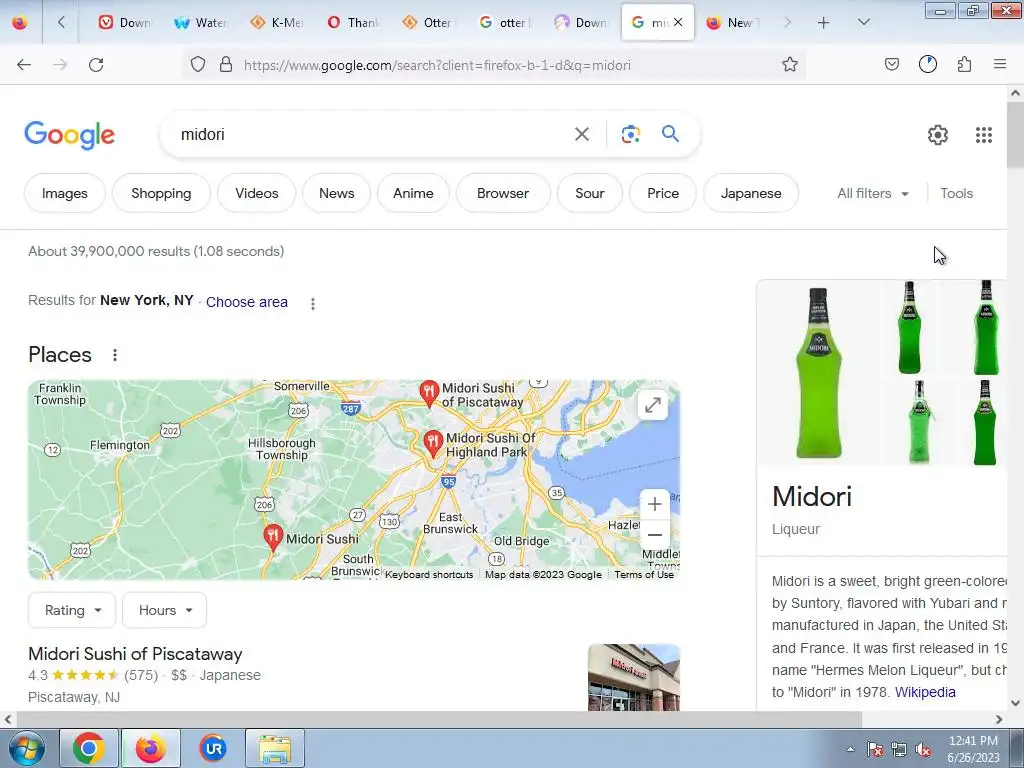Image resolution: width=1024 pixels, height=768 pixels.
Task: Select the Browser filter chip
Action: [x=503, y=193]
